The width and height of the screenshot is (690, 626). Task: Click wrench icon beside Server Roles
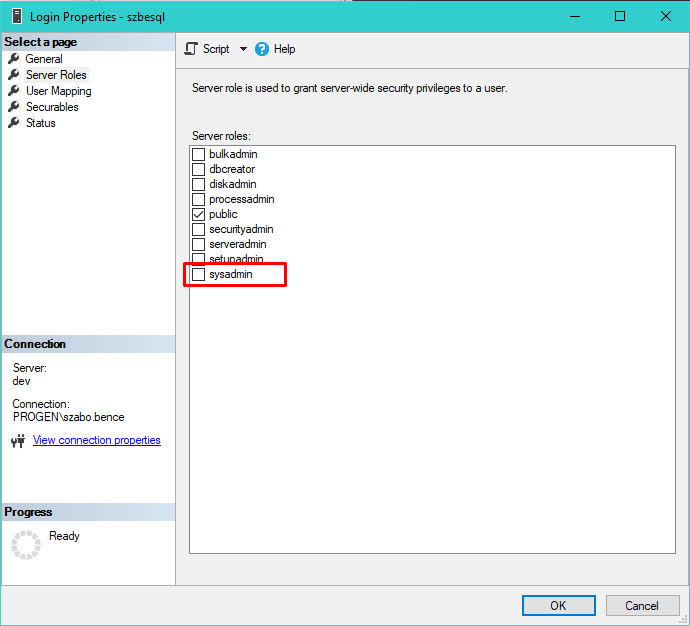14,74
